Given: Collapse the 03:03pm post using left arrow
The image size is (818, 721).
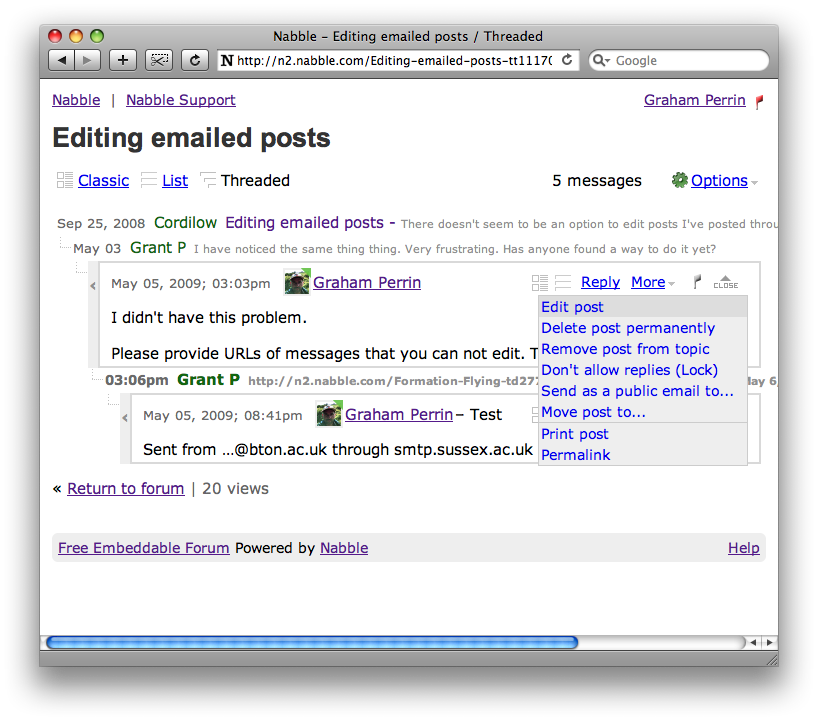Looking at the screenshot, I should [93, 286].
